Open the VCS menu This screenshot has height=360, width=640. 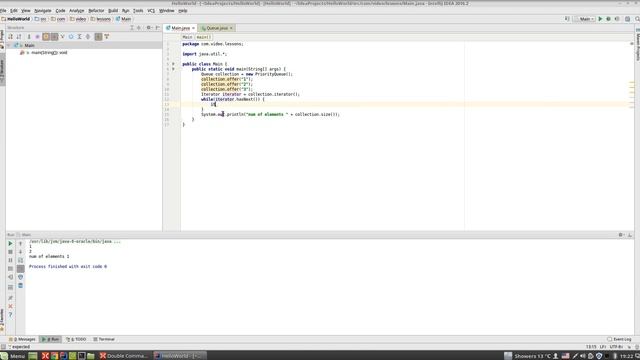pyautogui.click(x=151, y=11)
